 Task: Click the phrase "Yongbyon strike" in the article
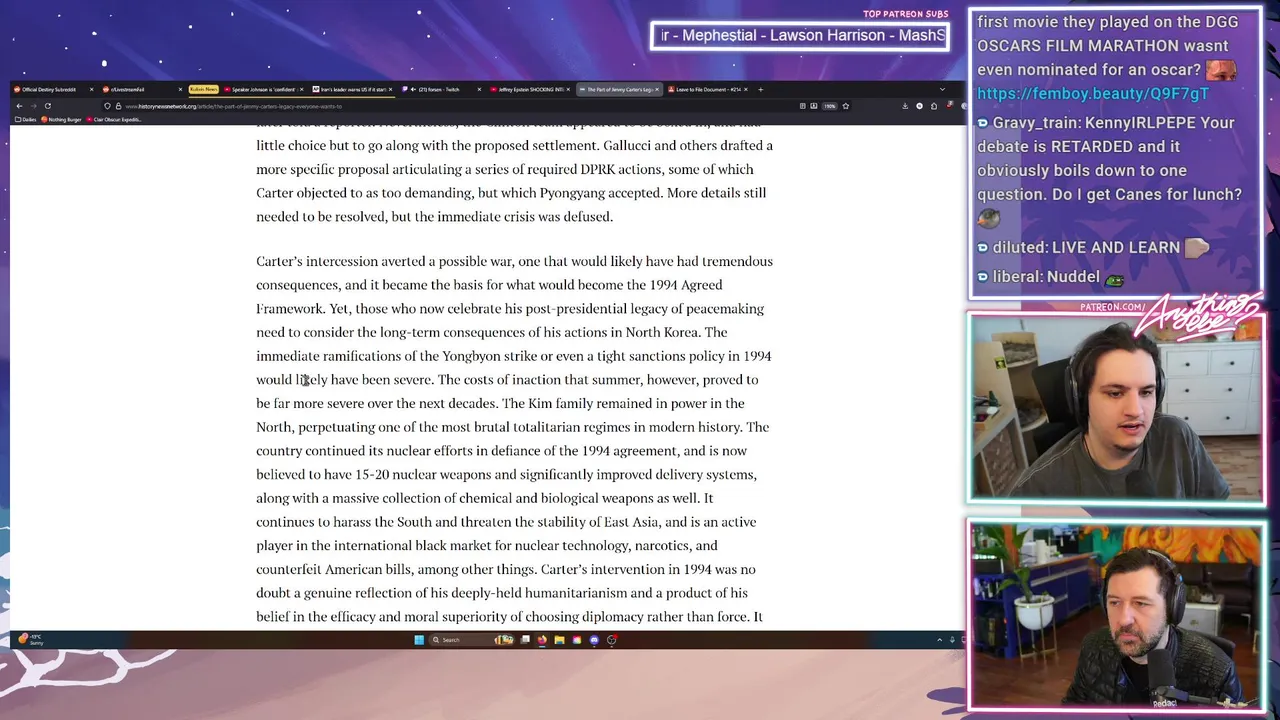coord(490,356)
